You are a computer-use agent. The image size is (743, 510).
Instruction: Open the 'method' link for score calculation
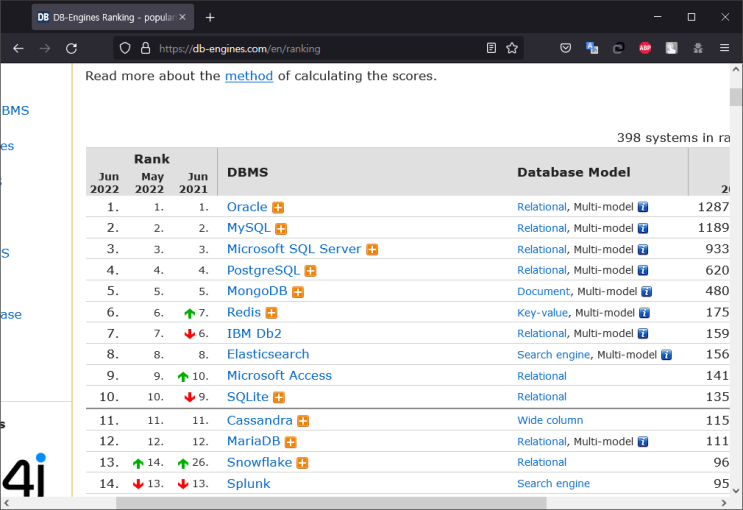248,76
